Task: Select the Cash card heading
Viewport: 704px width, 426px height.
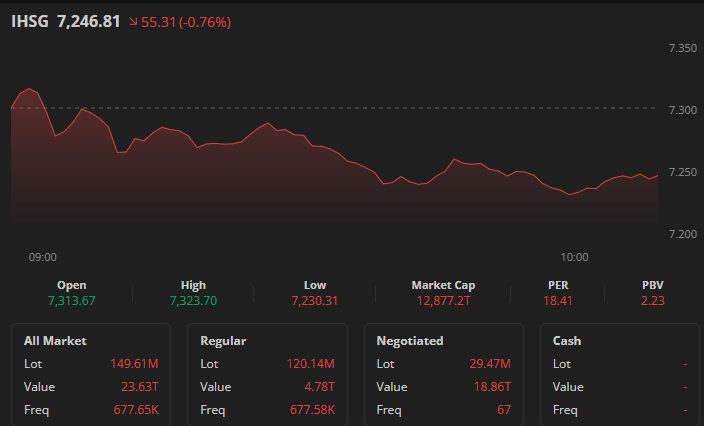Action: pyautogui.click(x=567, y=341)
